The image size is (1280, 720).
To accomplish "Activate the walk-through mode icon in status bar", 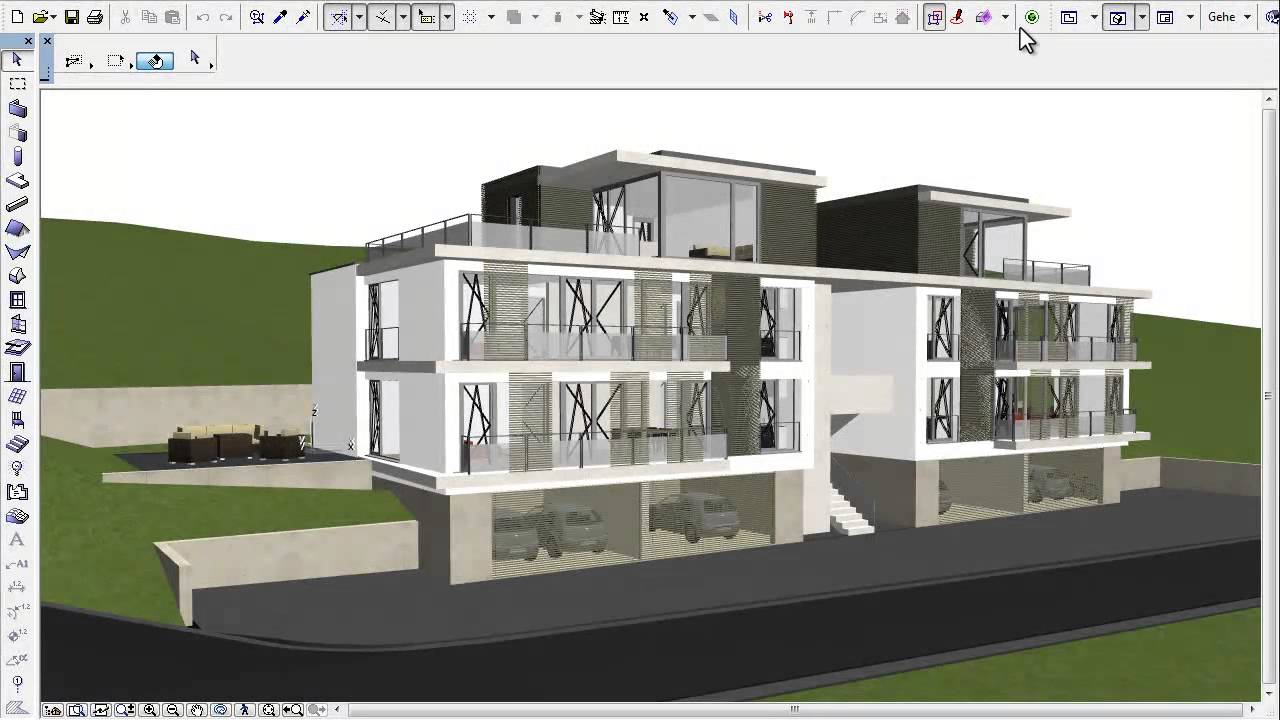I will pyautogui.click(x=245, y=710).
